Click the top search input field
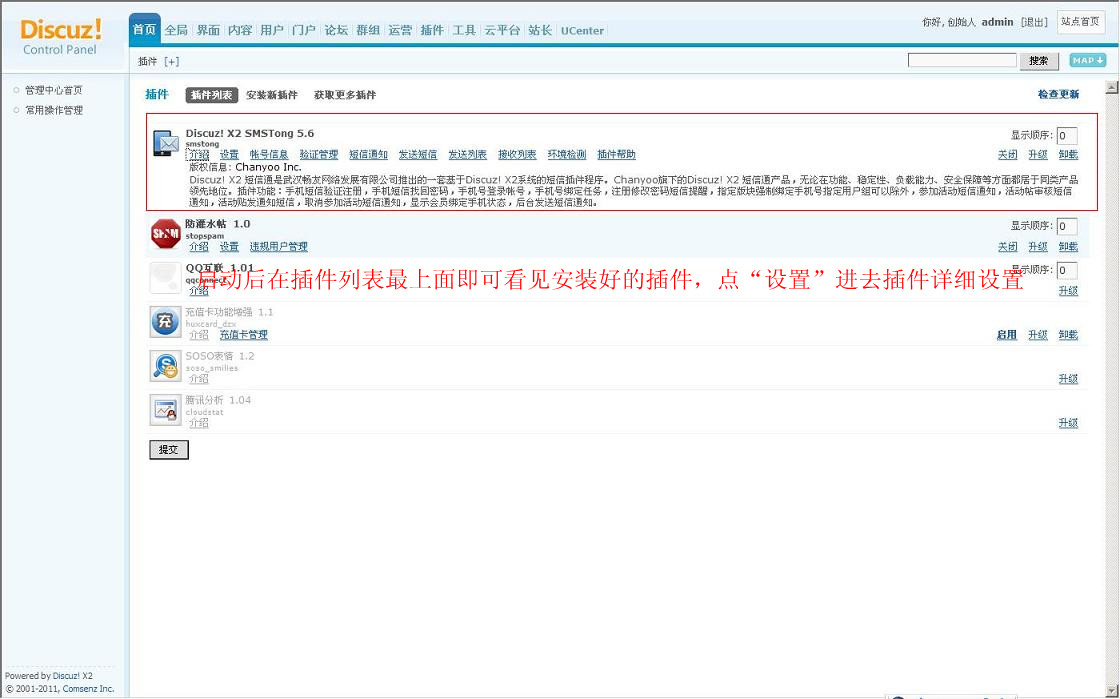 click(x=962, y=61)
